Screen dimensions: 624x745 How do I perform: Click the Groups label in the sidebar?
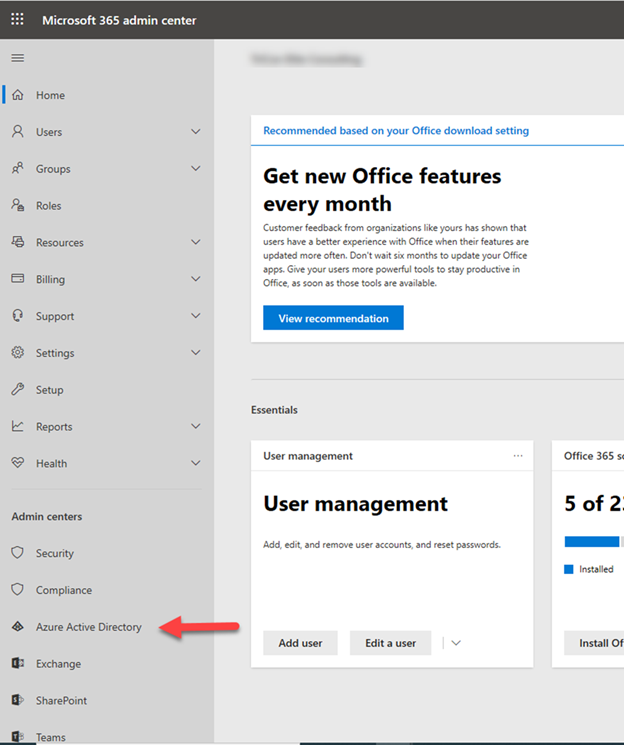coord(53,169)
